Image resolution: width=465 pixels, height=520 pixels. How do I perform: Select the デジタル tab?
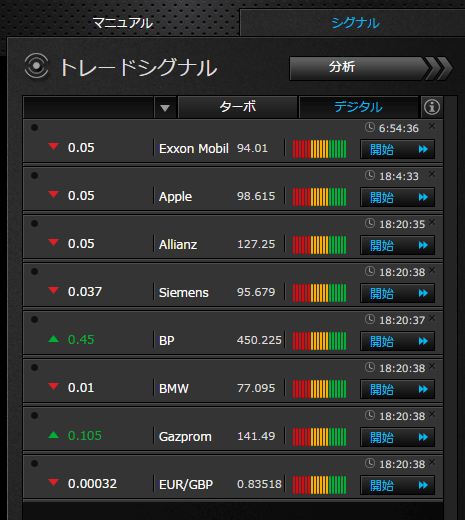click(358, 107)
